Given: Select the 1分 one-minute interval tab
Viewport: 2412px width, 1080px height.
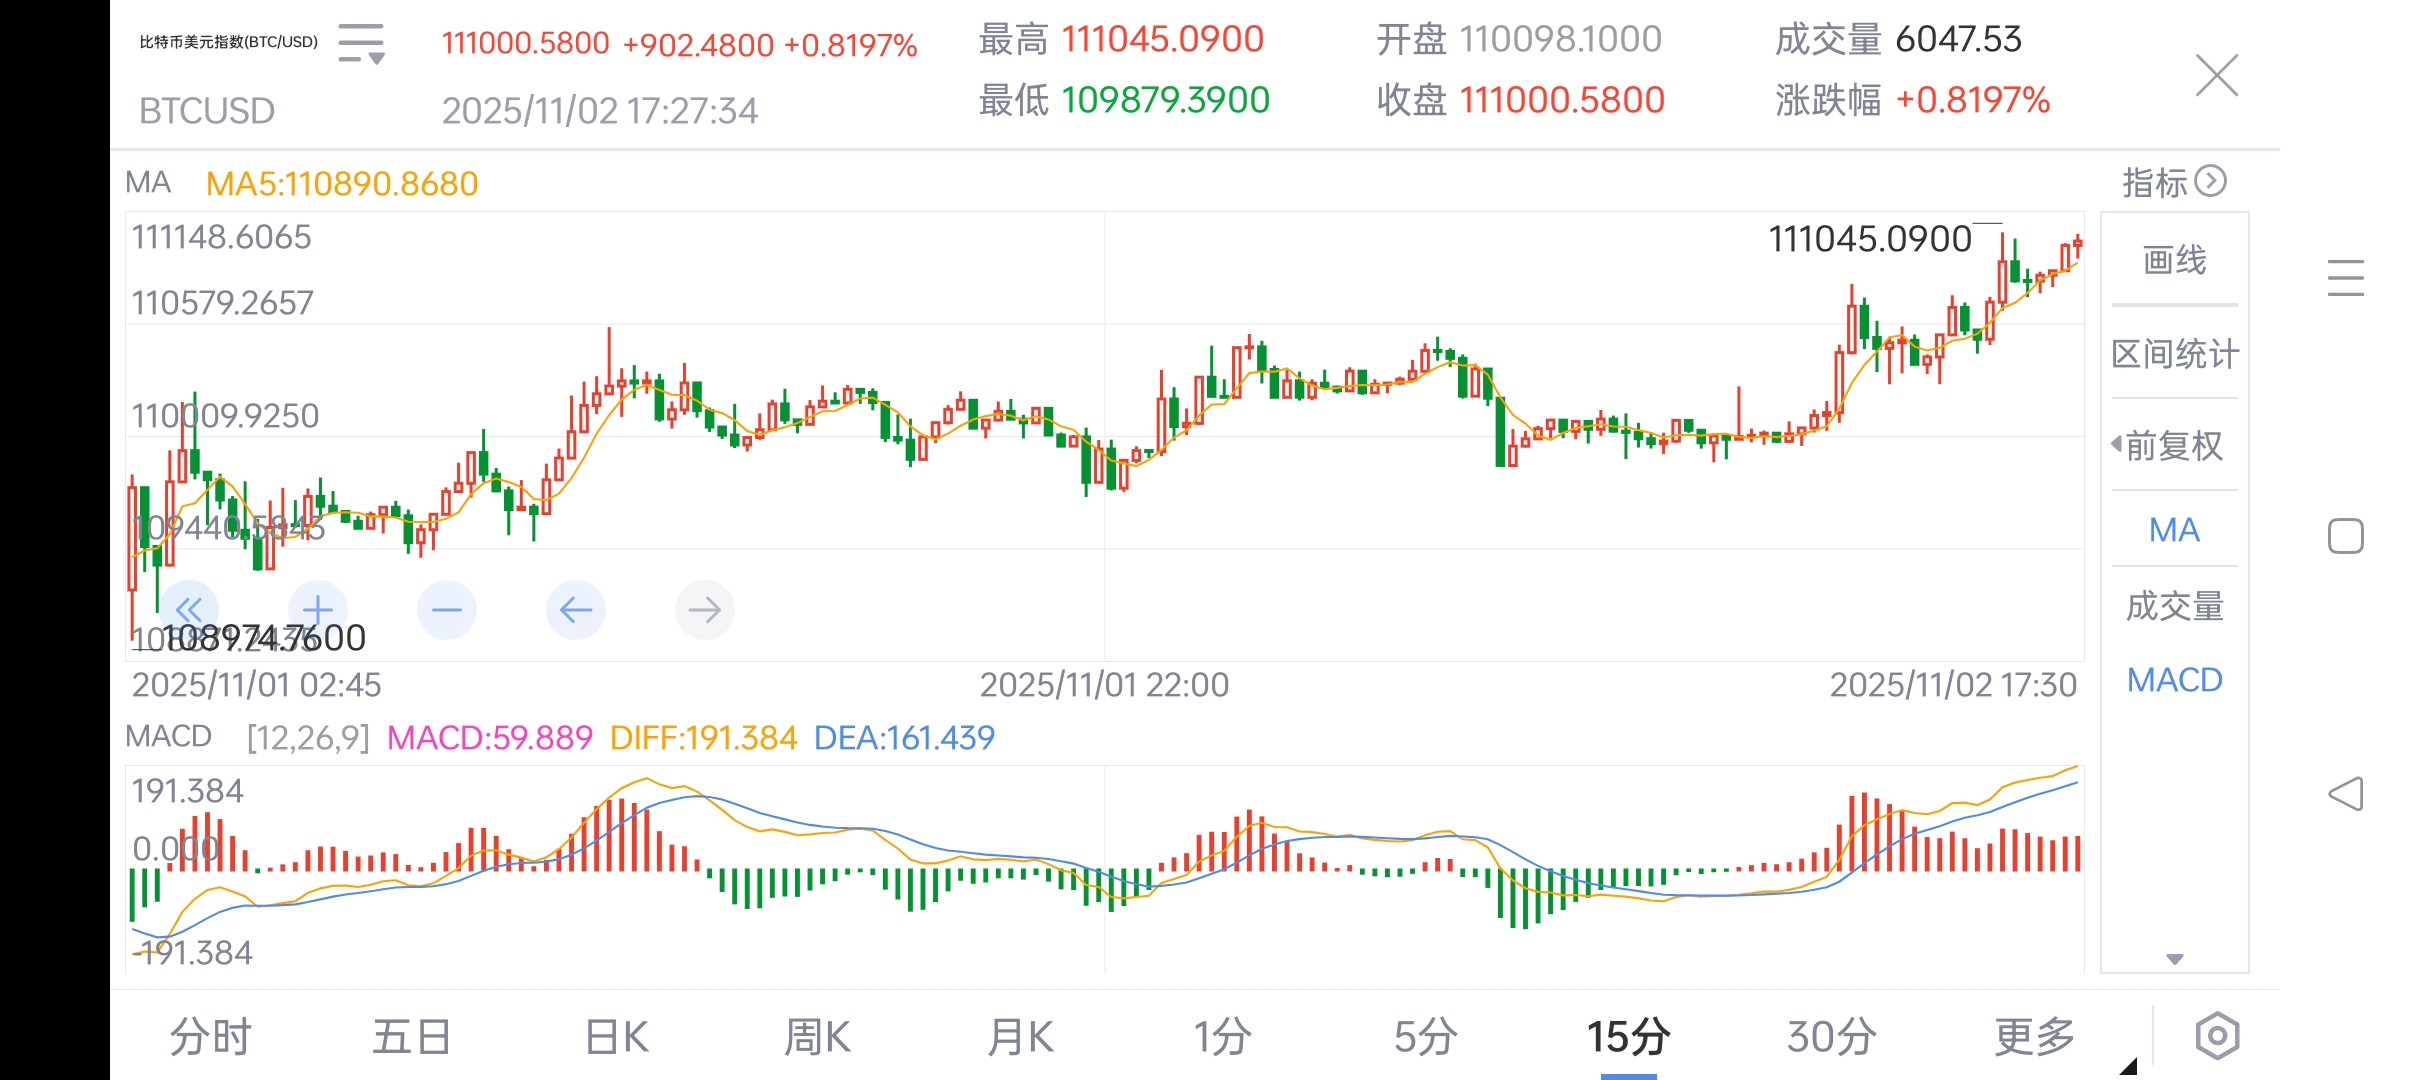Looking at the screenshot, I should [x=1224, y=1036].
